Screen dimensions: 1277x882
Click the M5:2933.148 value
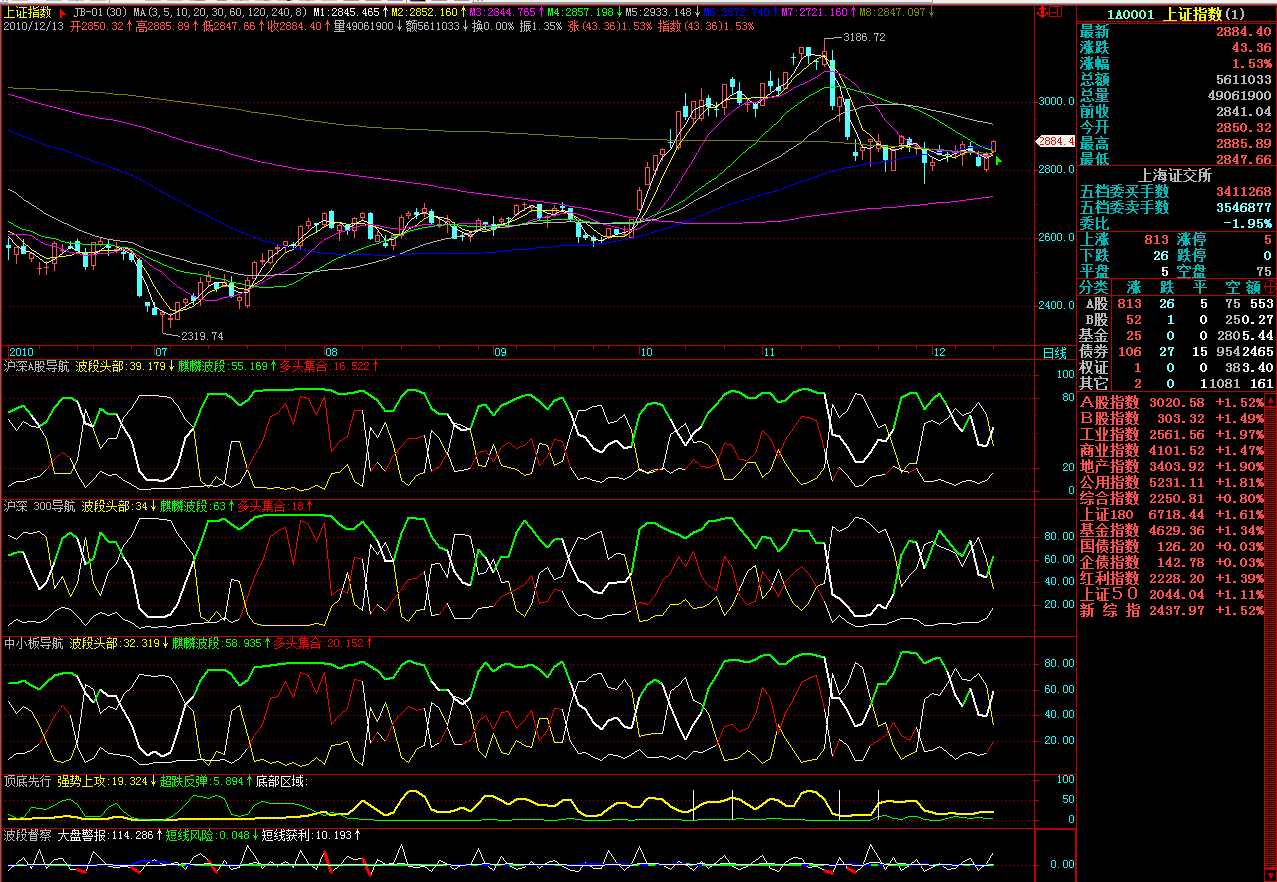658,12
